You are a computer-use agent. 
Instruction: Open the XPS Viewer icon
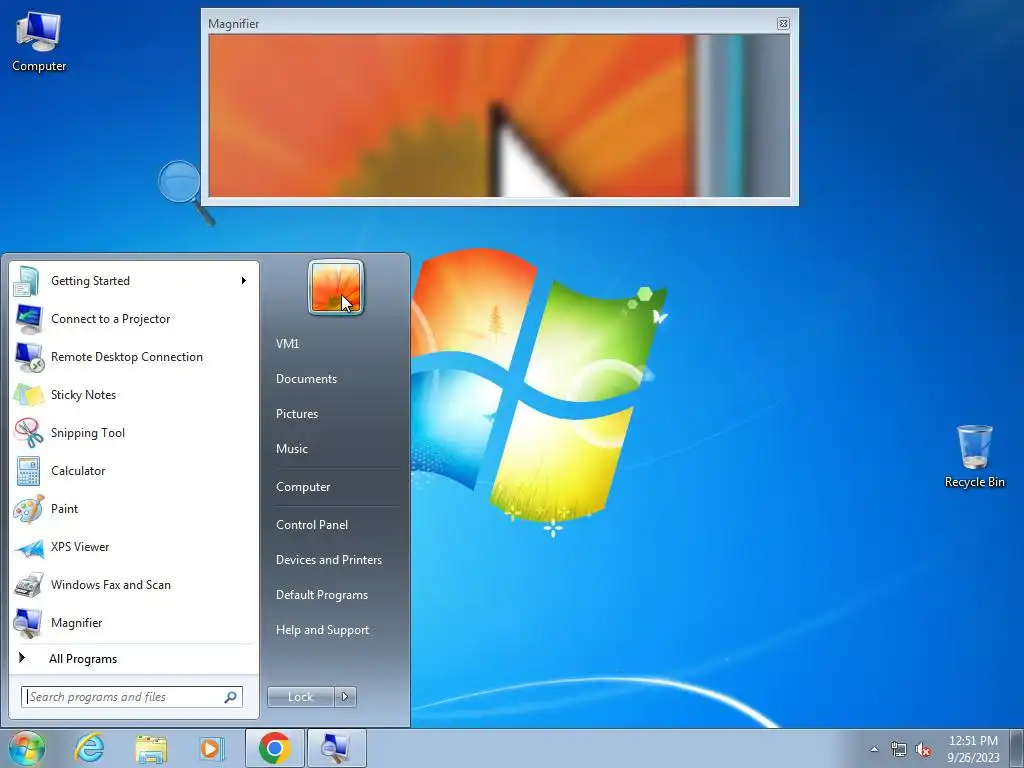coord(28,547)
